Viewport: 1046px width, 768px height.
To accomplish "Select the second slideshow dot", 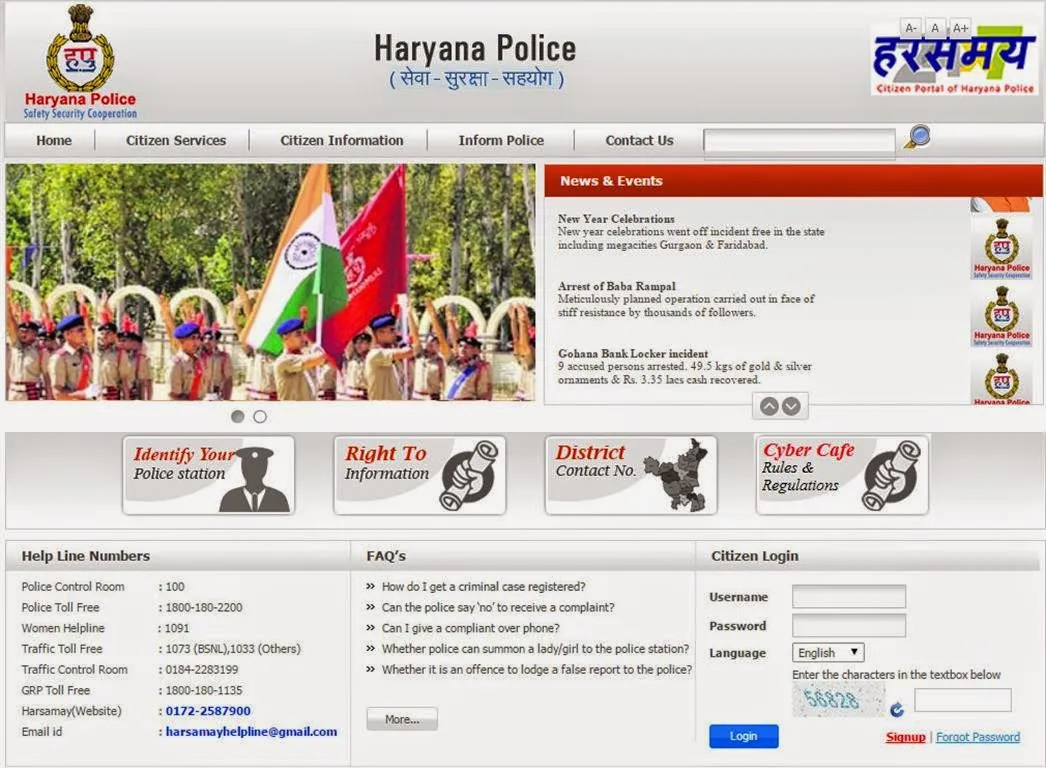I will [x=260, y=416].
